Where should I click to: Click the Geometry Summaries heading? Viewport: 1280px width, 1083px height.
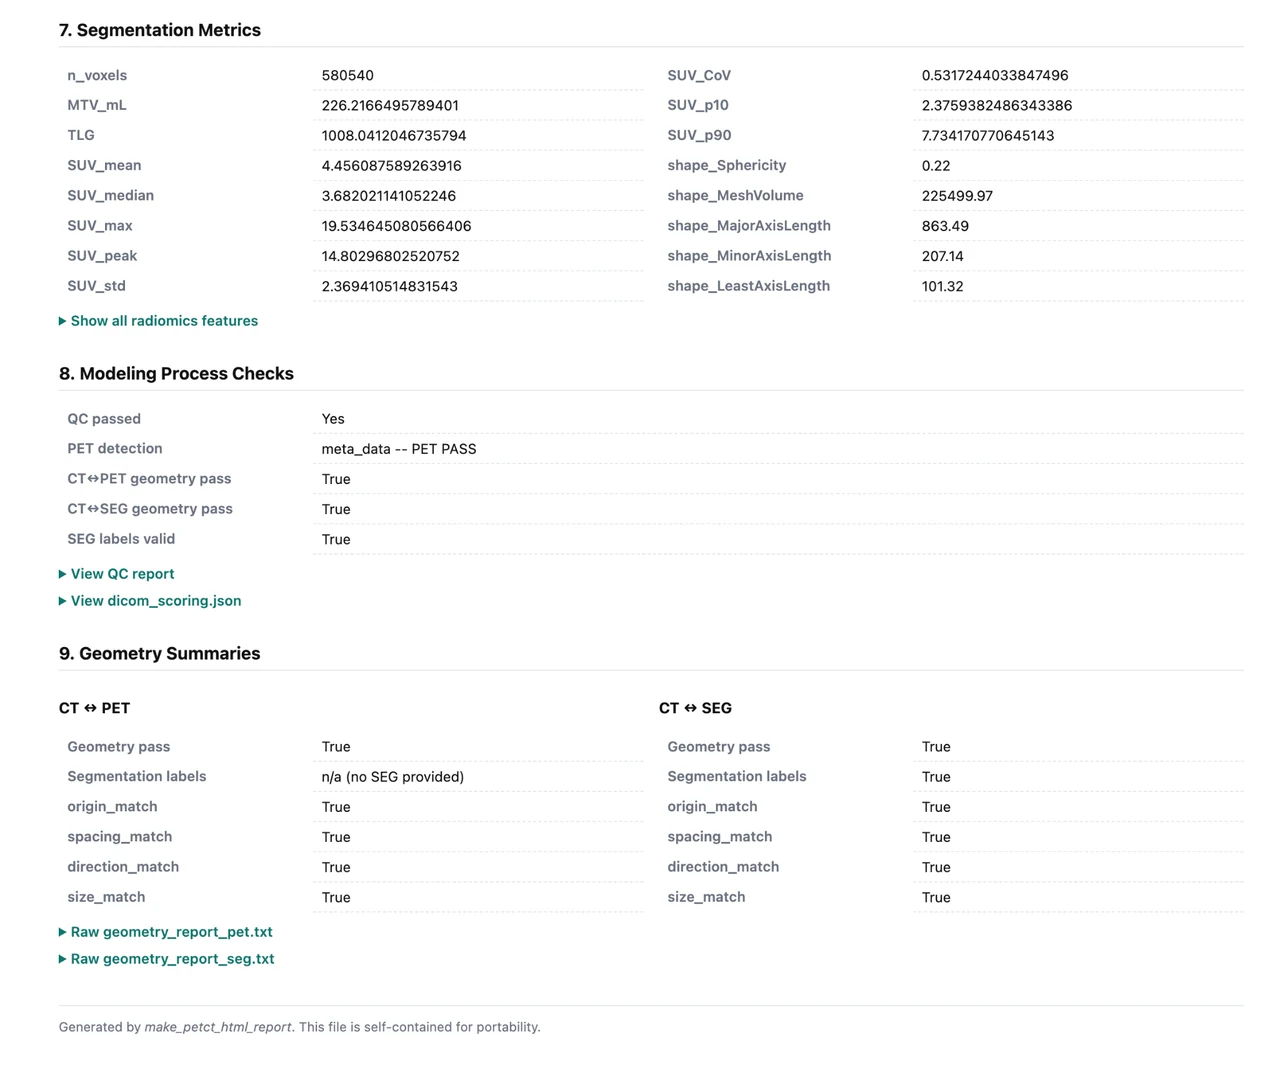click(x=159, y=653)
